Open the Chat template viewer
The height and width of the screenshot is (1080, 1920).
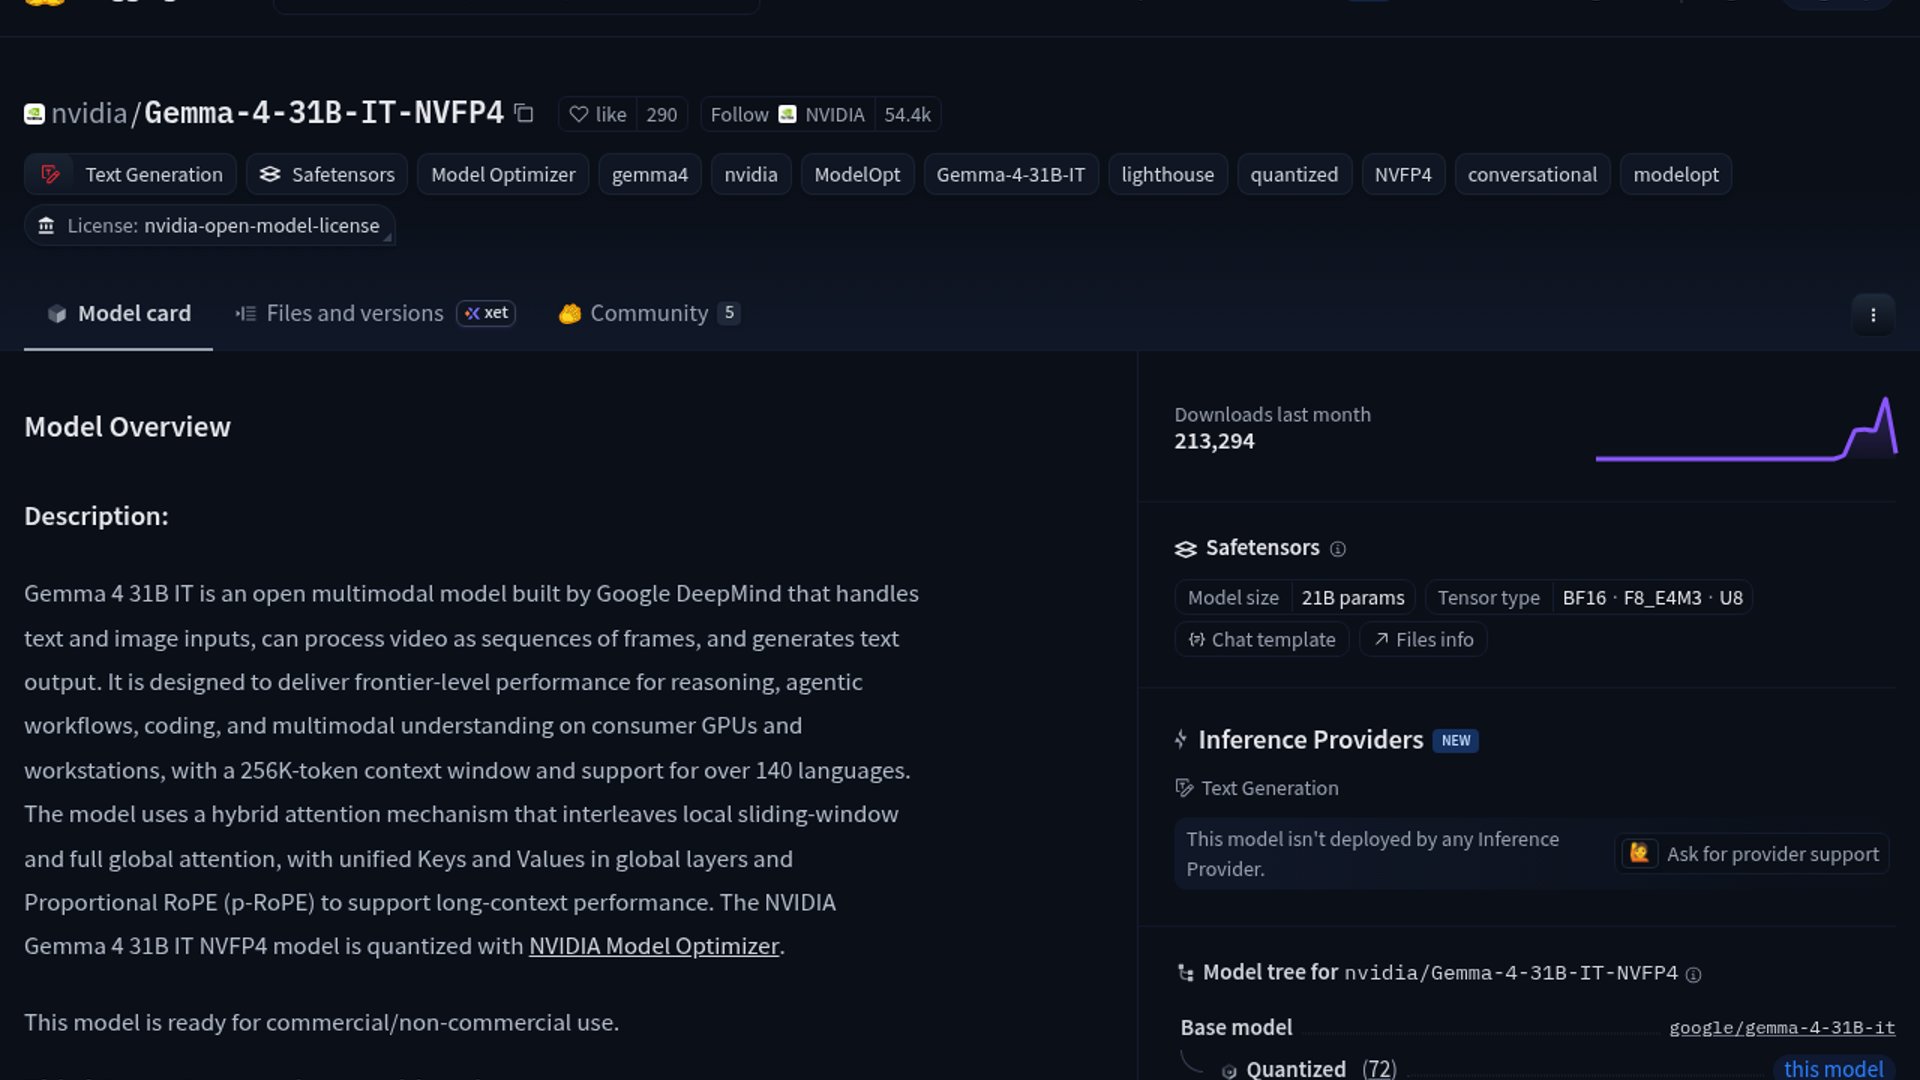1262,640
